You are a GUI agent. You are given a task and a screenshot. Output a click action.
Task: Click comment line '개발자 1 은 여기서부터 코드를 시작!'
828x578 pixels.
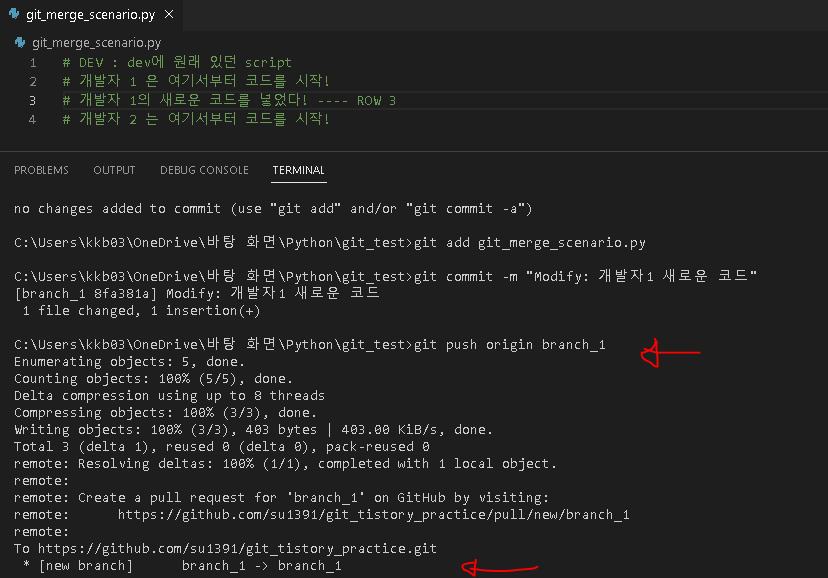pyautogui.click(x=196, y=81)
